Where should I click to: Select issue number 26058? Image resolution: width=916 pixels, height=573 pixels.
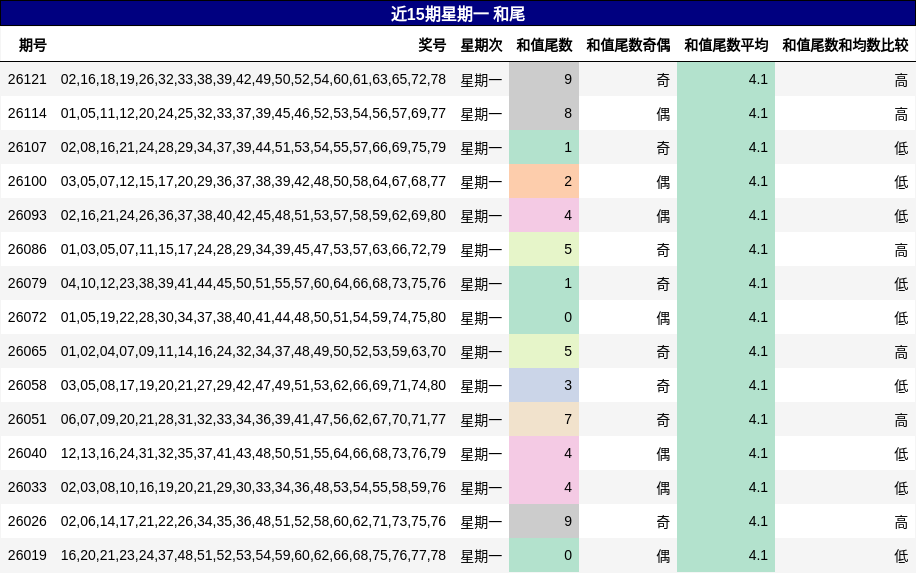tap(27, 385)
